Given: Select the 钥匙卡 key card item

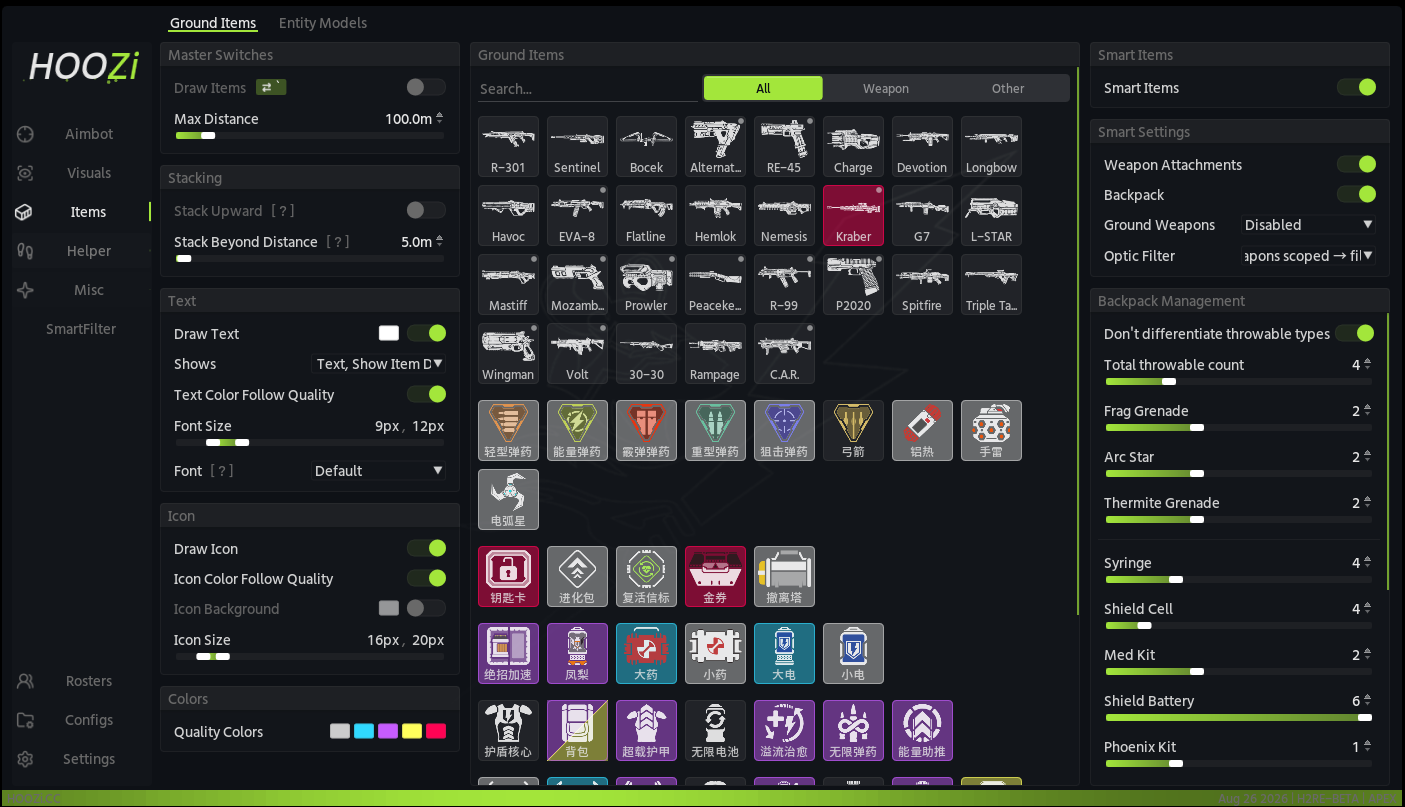Looking at the screenshot, I should coord(508,576).
